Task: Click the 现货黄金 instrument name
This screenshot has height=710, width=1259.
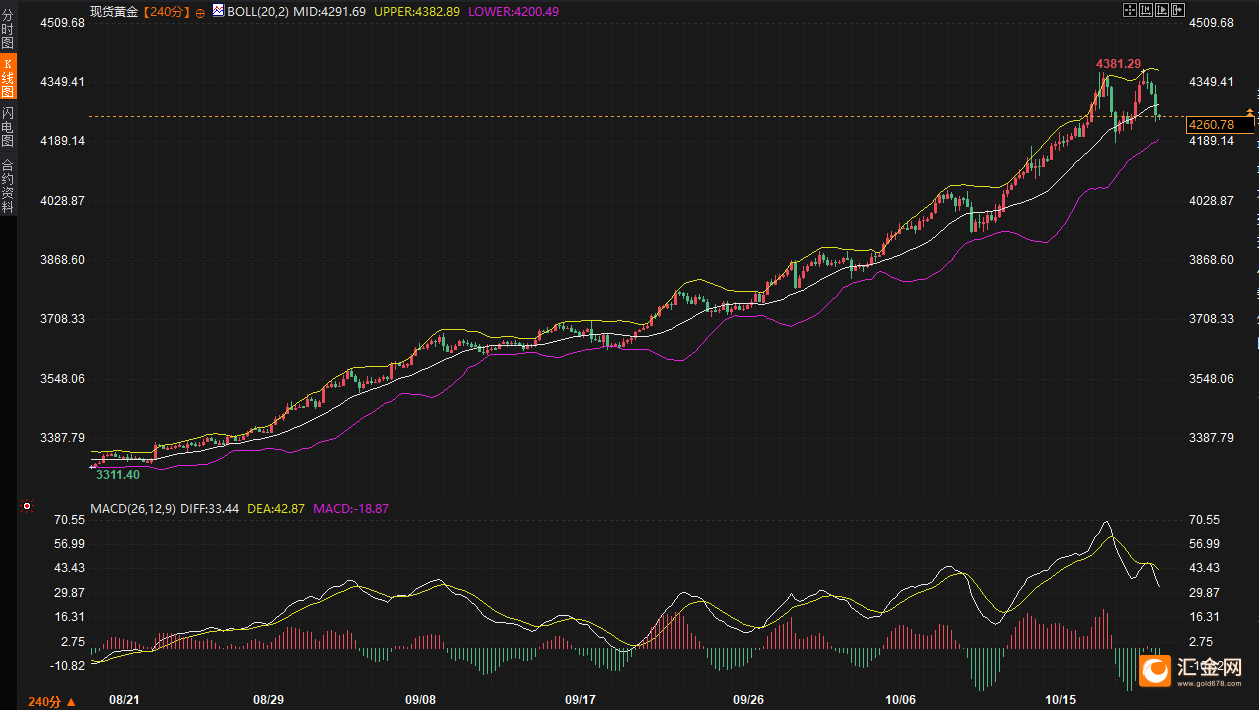Action: [x=113, y=11]
